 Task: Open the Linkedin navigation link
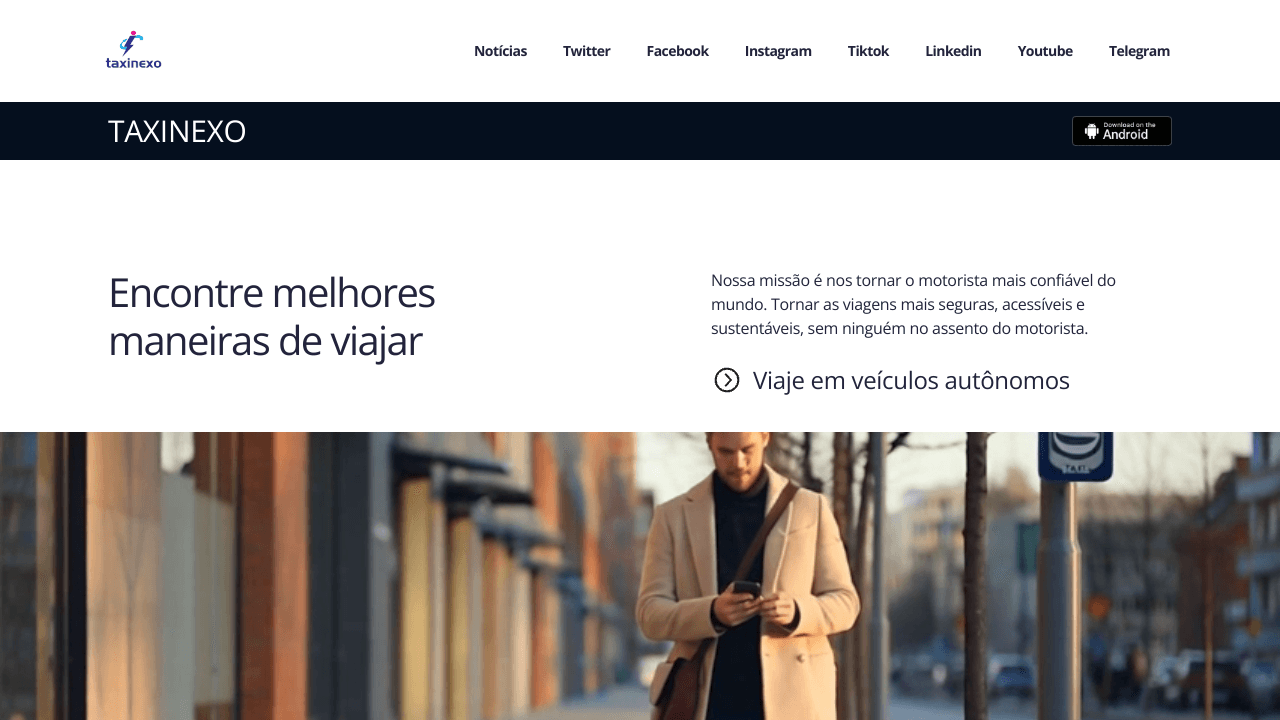pyautogui.click(x=953, y=51)
